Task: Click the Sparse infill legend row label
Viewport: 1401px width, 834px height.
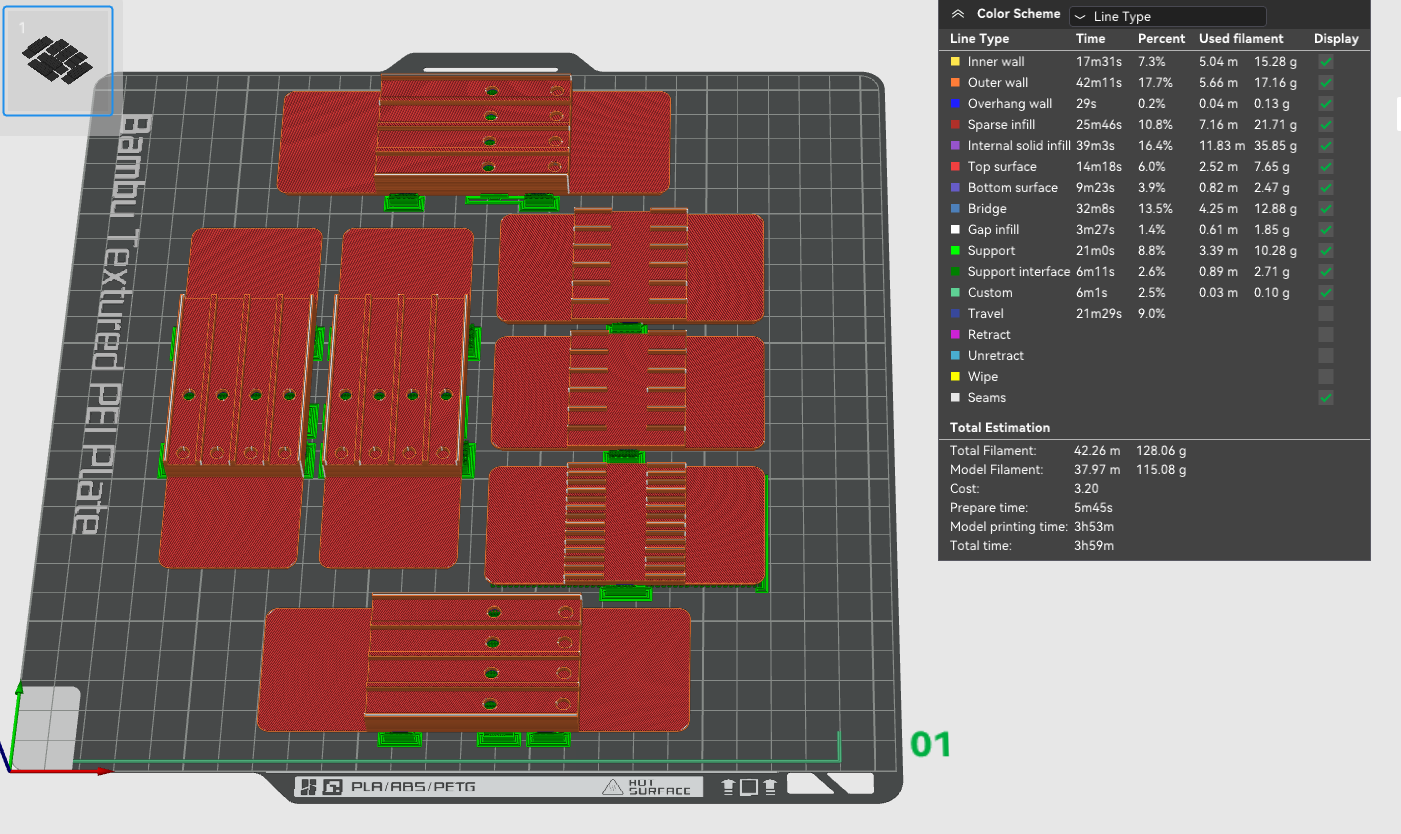Action: tap(1001, 125)
